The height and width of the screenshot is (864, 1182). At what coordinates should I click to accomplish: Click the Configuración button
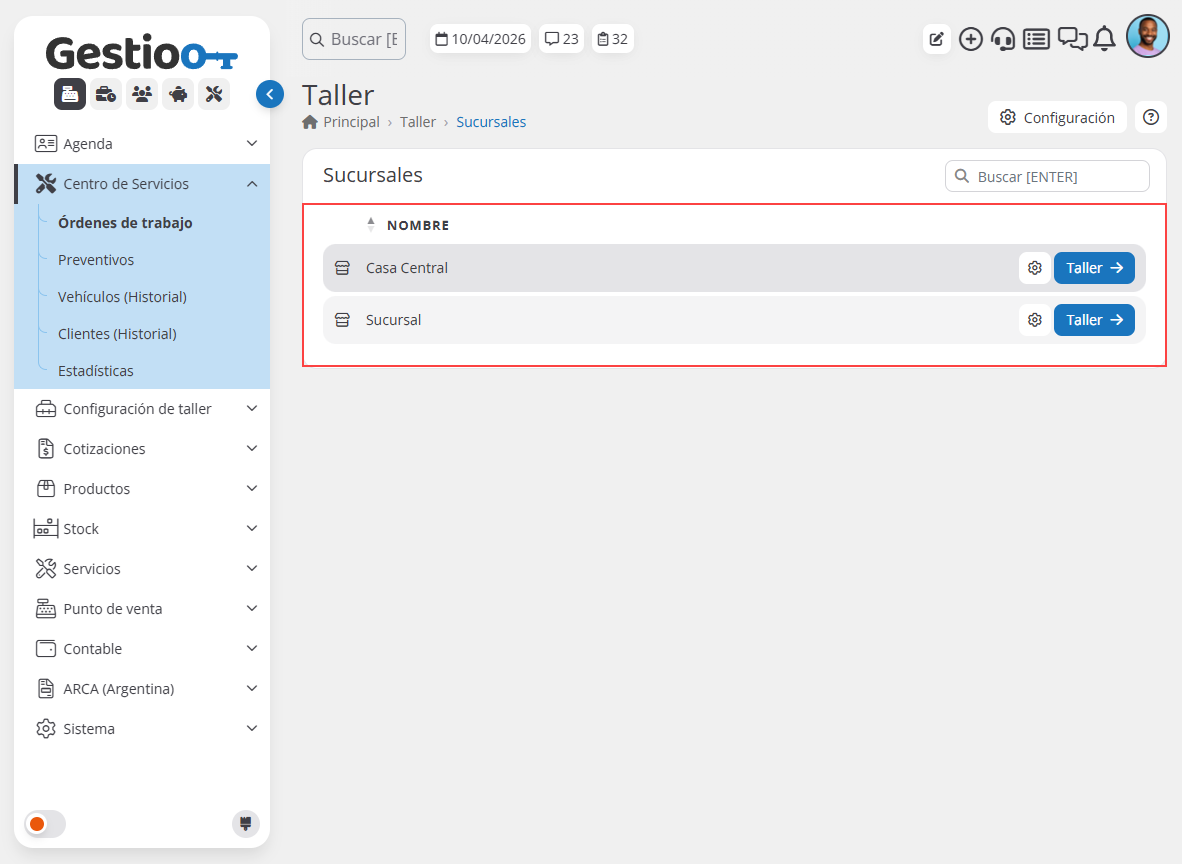click(1057, 117)
